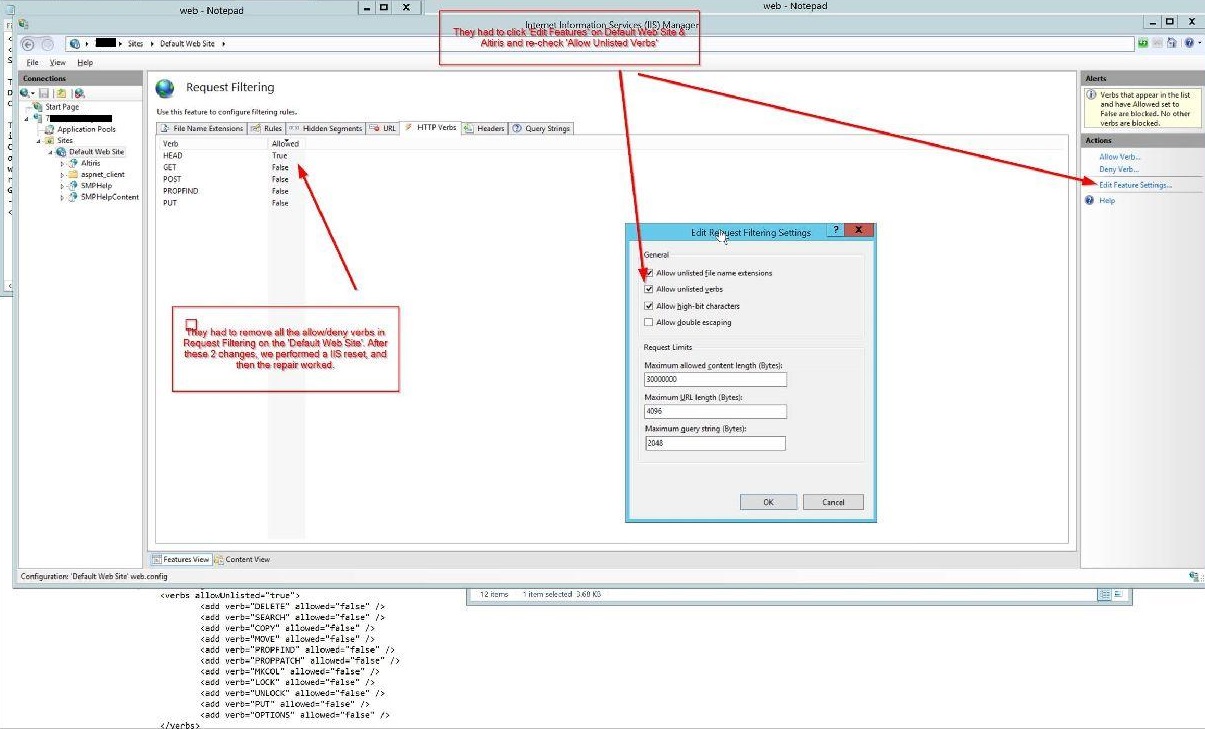The height and width of the screenshot is (729, 1205).
Task: Enable Allow double escaping checkbox
Action: click(649, 322)
